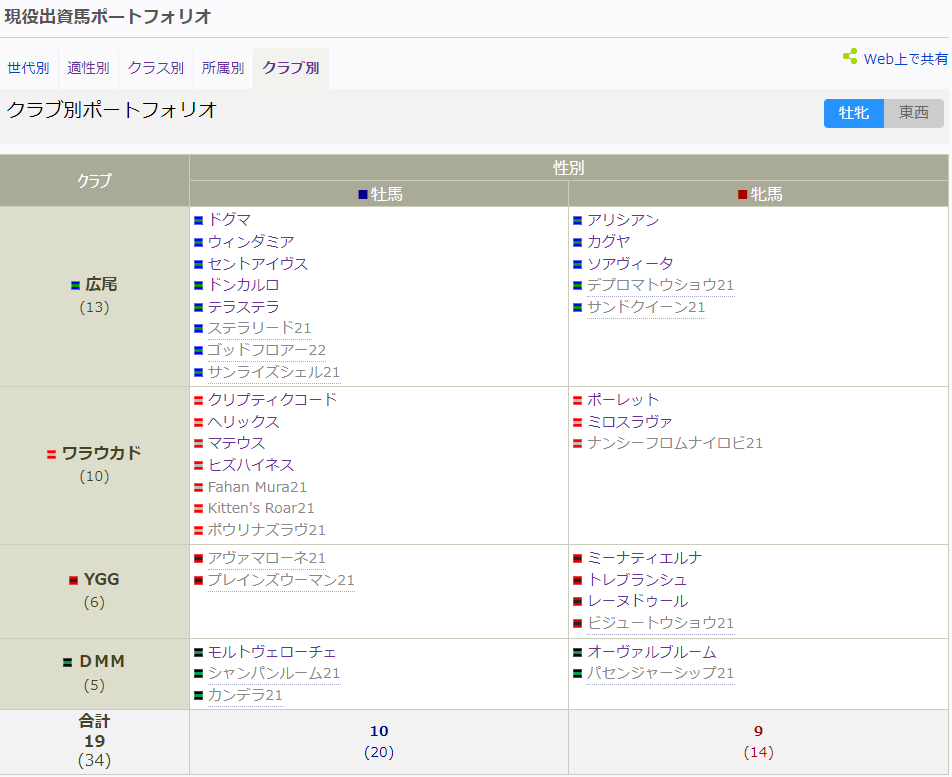Switch to the 世代別 tab

point(28,67)
